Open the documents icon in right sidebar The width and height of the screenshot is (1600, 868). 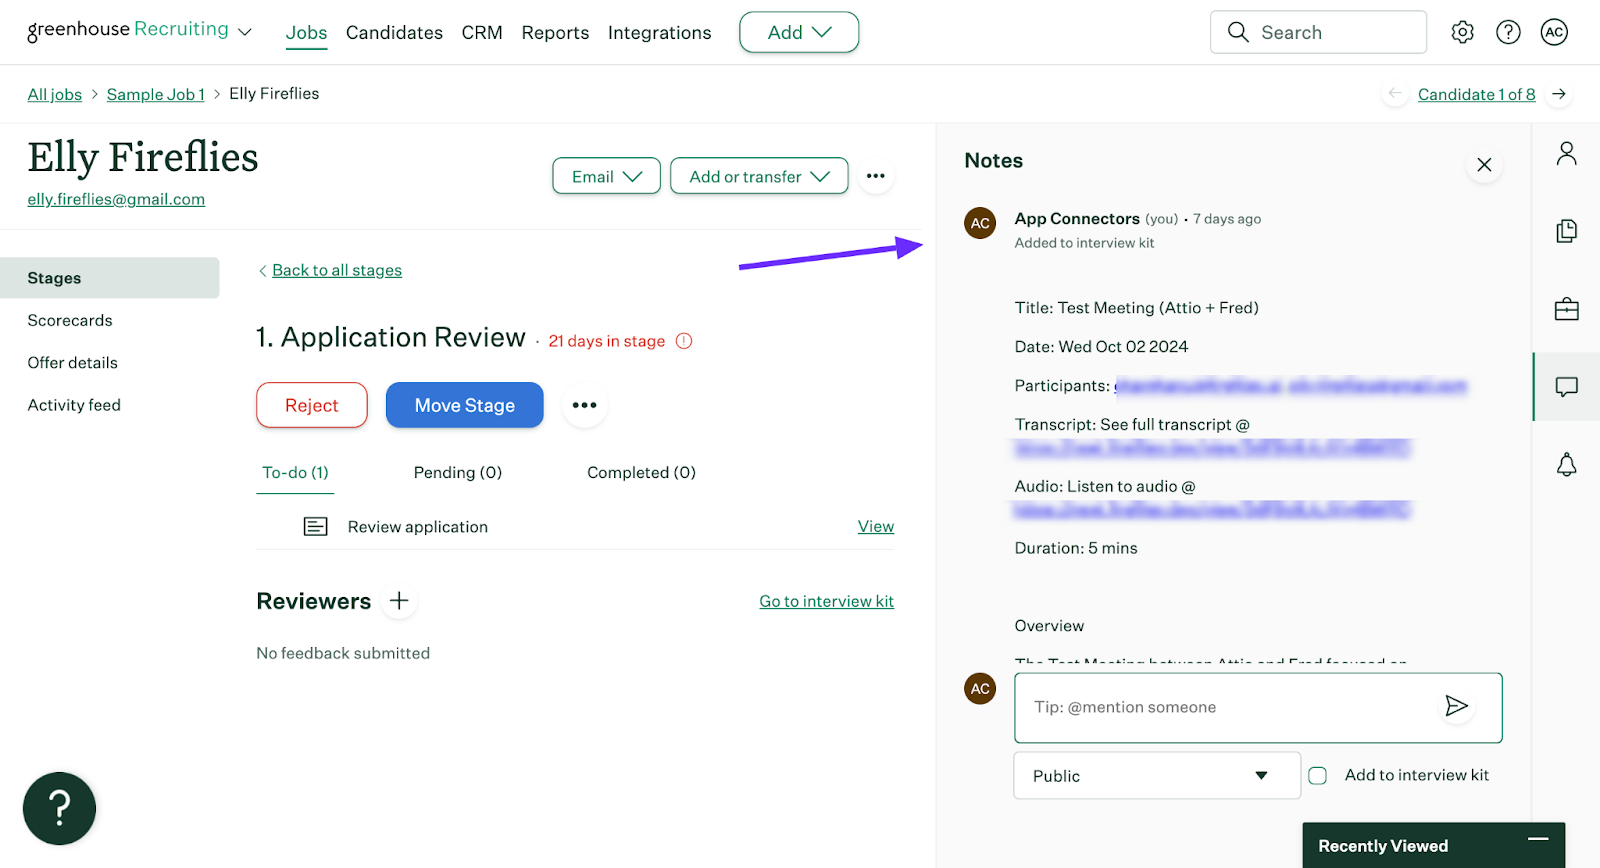(1566, 231)
